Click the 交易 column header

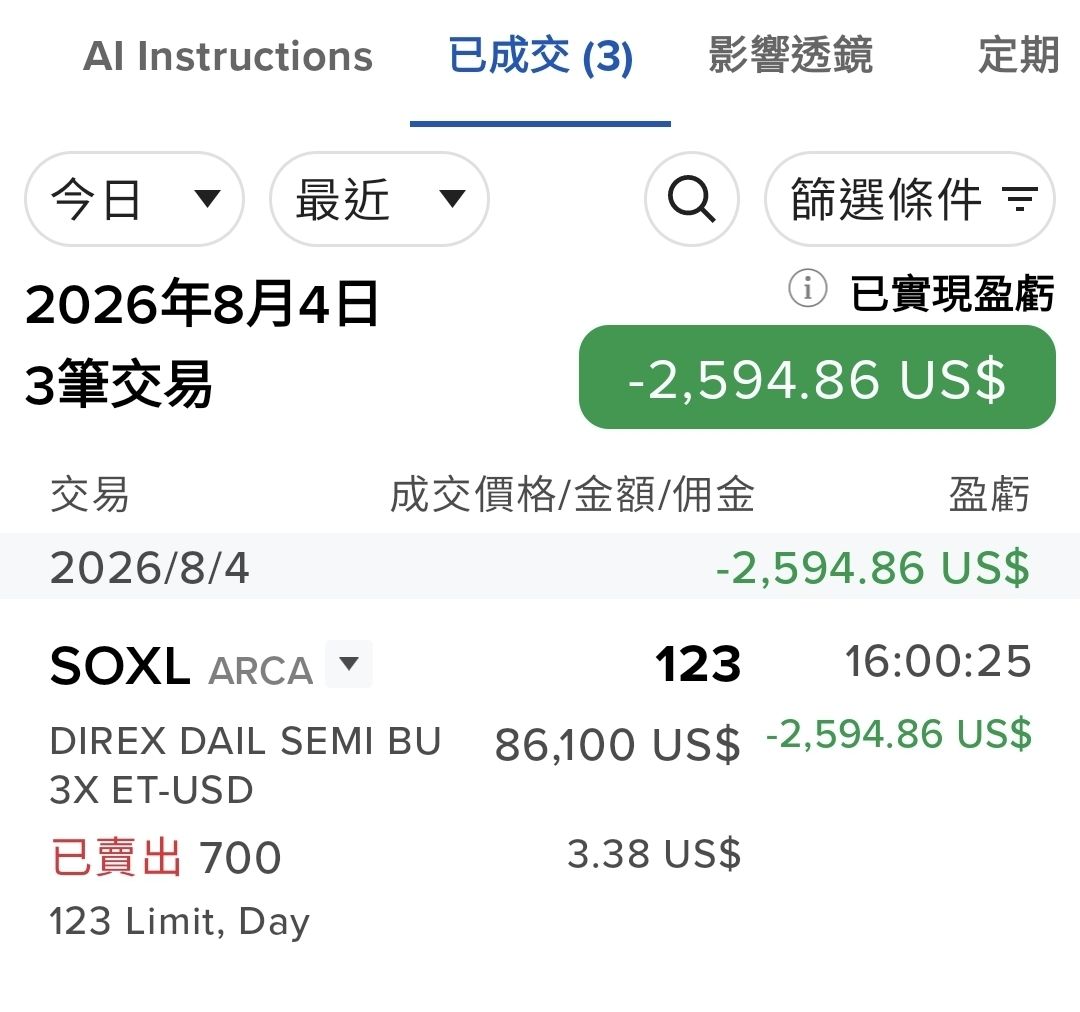(90, 495)
